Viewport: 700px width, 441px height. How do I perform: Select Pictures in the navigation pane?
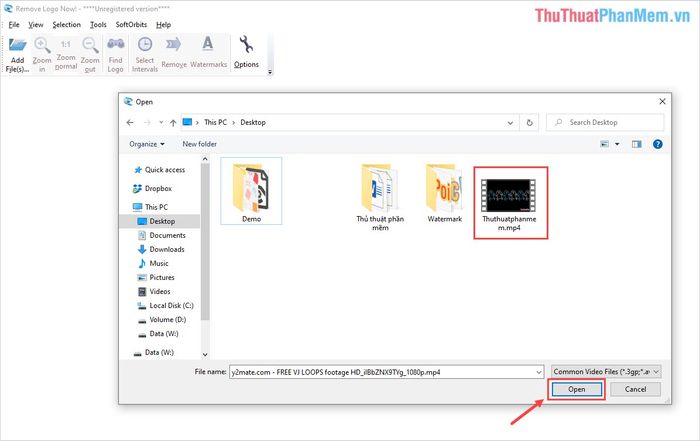(x=156, y=277)
